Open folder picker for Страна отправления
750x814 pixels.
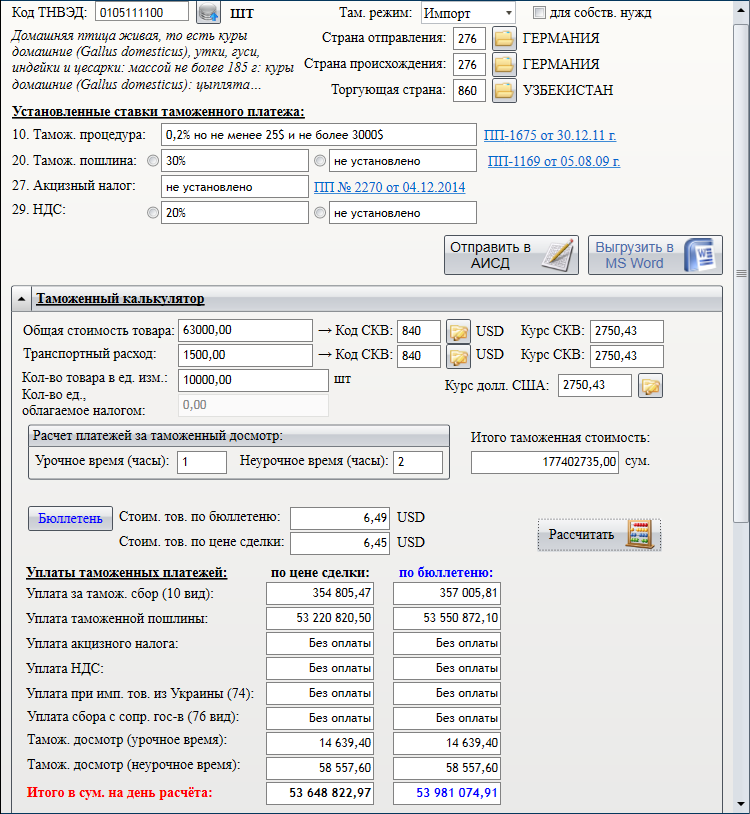504,38
